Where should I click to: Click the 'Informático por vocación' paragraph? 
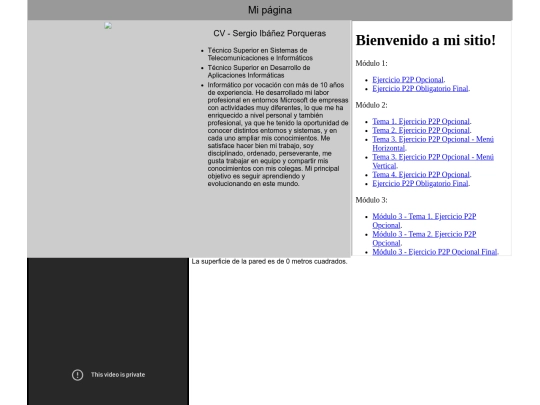[x=278, y=134]
